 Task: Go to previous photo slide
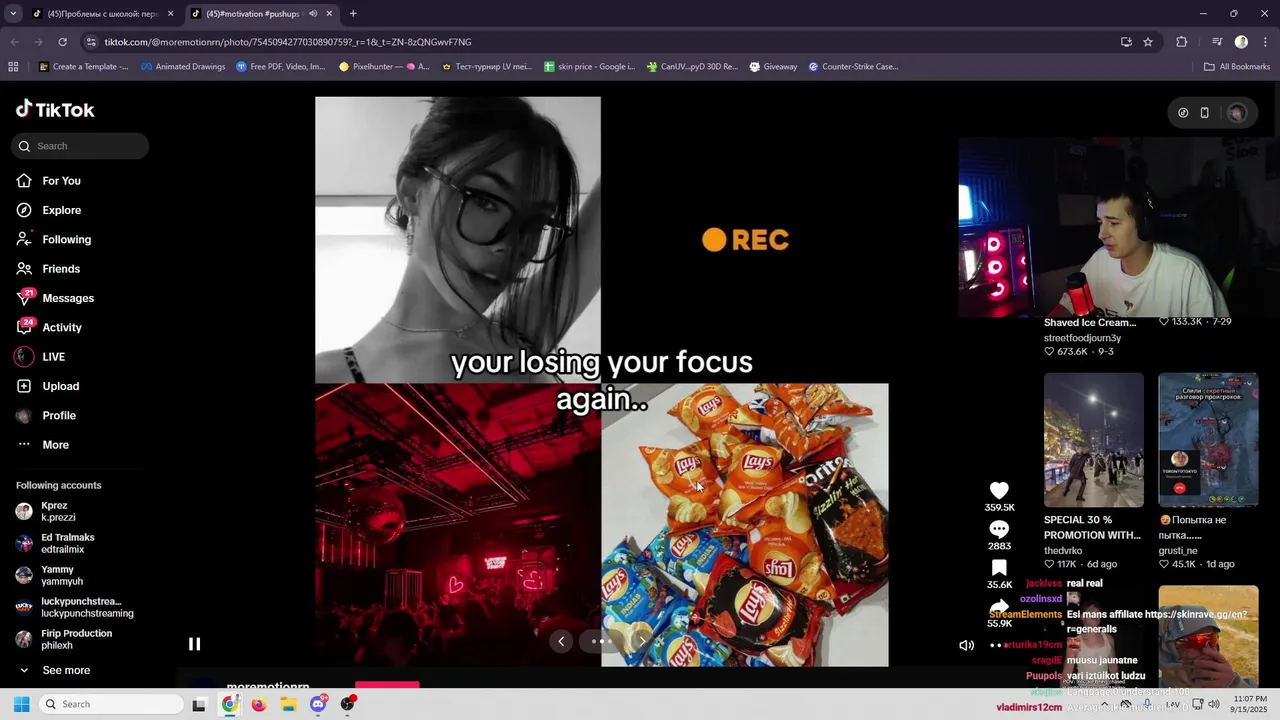(x=561, y=641)
